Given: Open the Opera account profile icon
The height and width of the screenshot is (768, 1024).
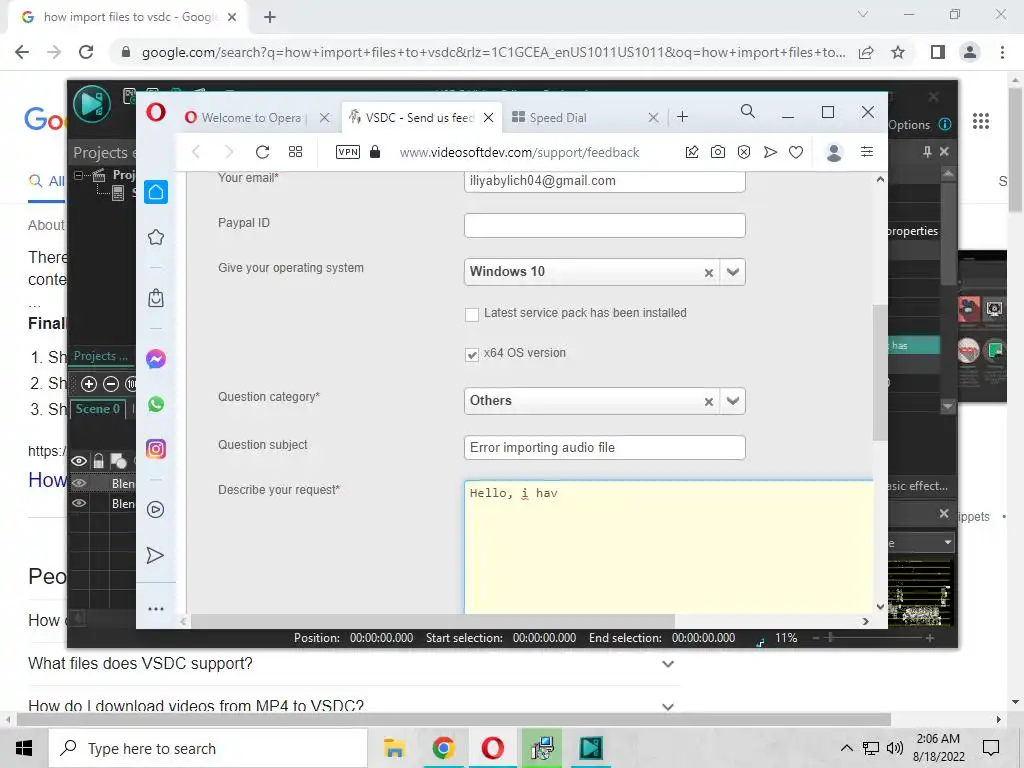Looking at the screenshot, I should [x=834, y=152].
